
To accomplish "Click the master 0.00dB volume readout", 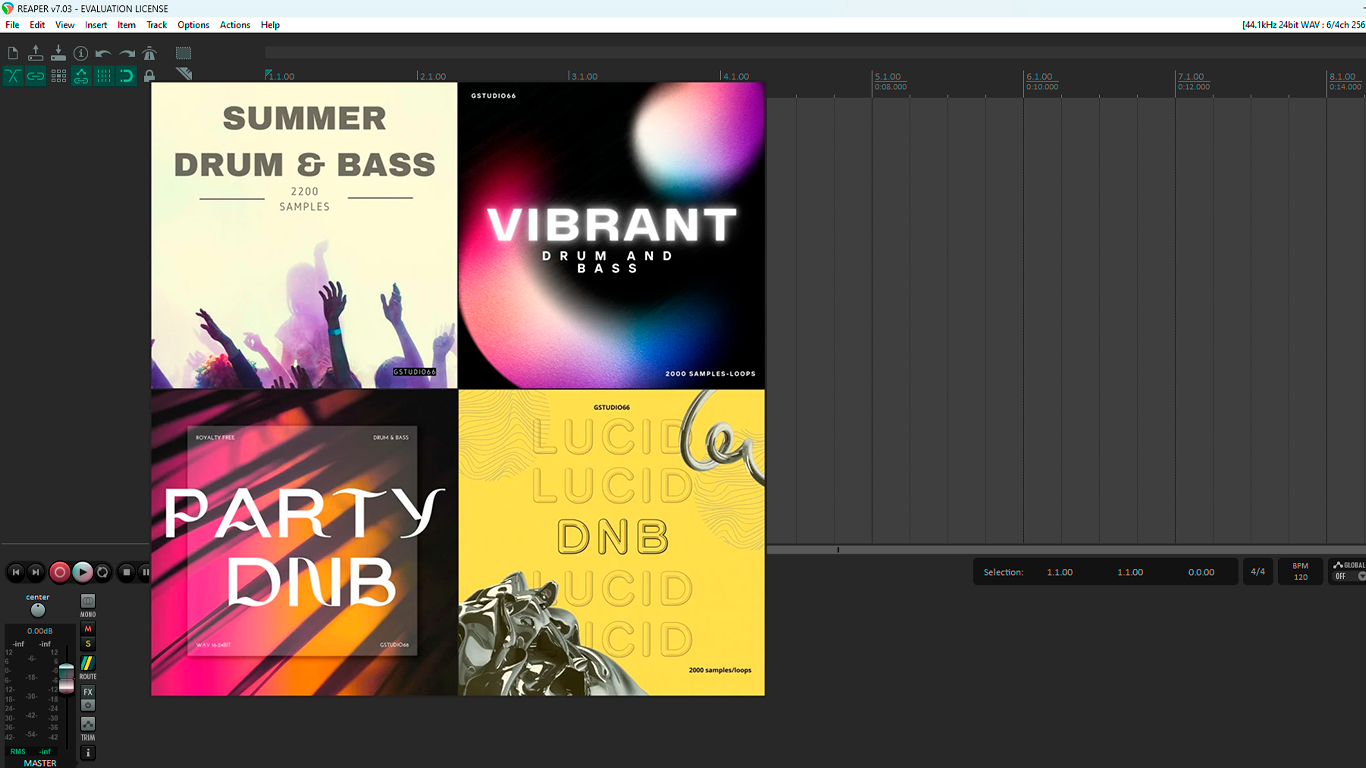I will [40, 631].
